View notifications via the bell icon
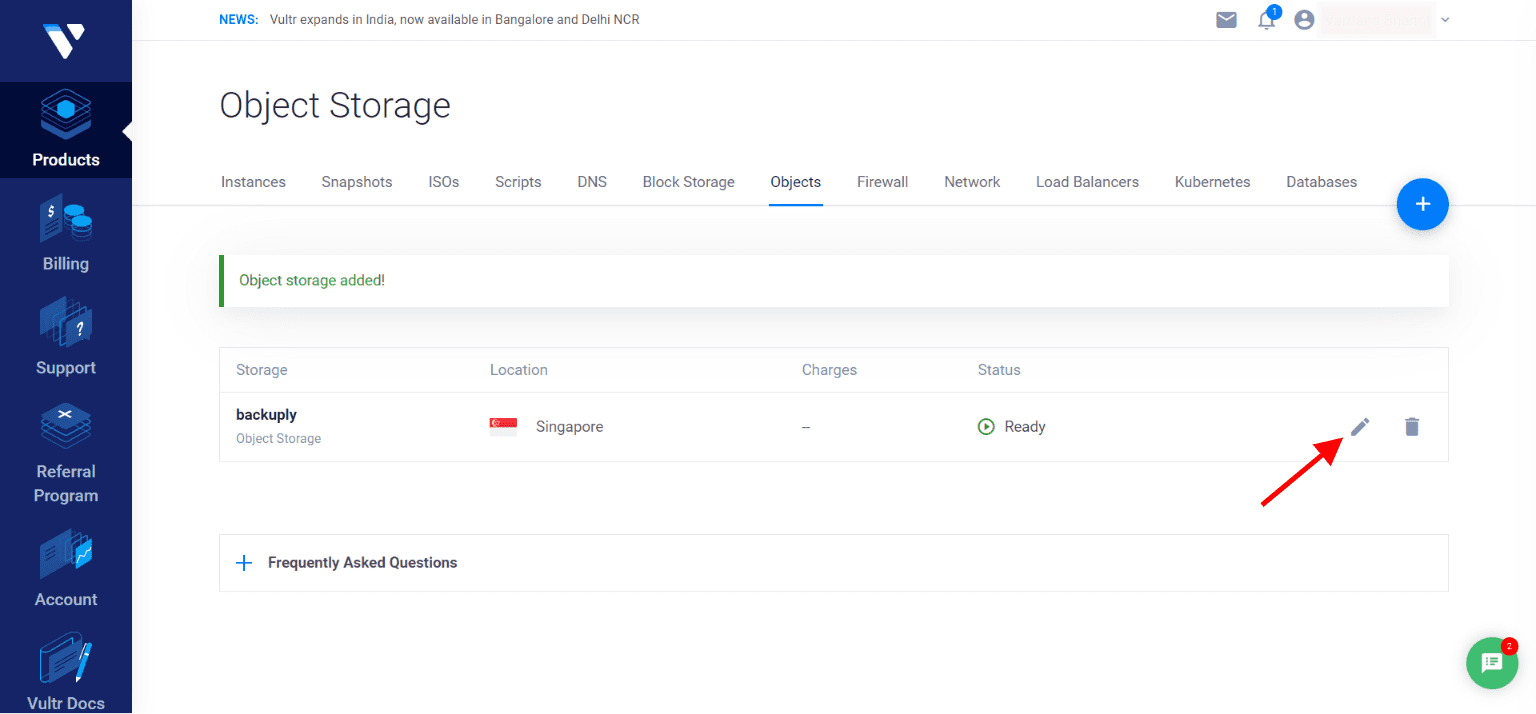 tap(1266, 19)
